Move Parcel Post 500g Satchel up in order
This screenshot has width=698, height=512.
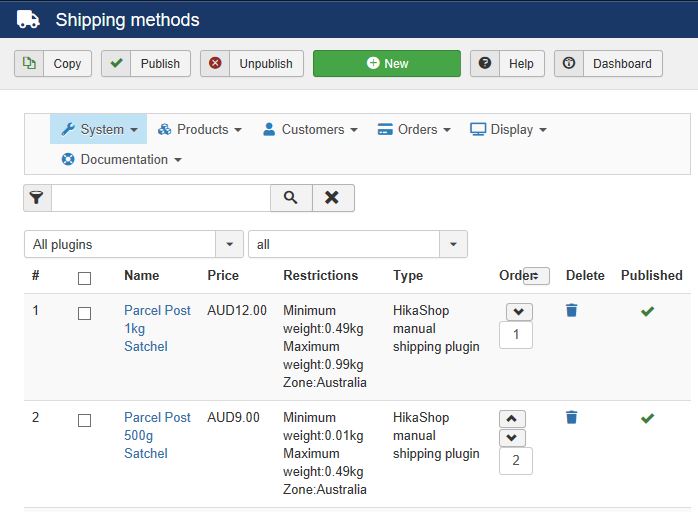tap(510, 419)
